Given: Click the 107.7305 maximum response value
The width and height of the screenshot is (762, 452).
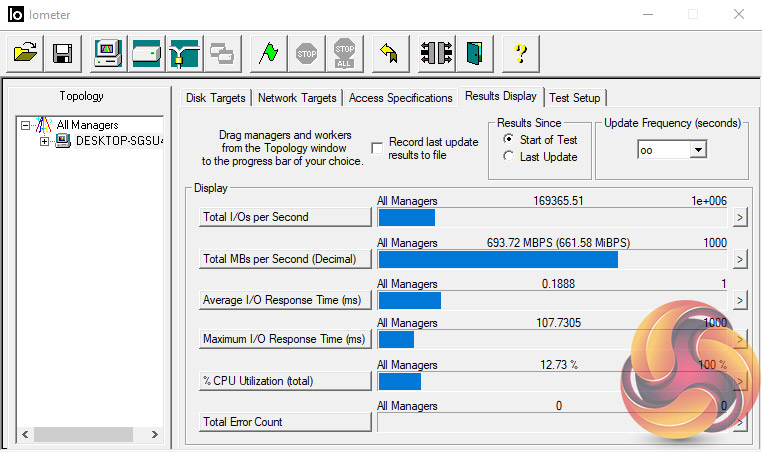Looking at the screenshot, I should [558, 323].
